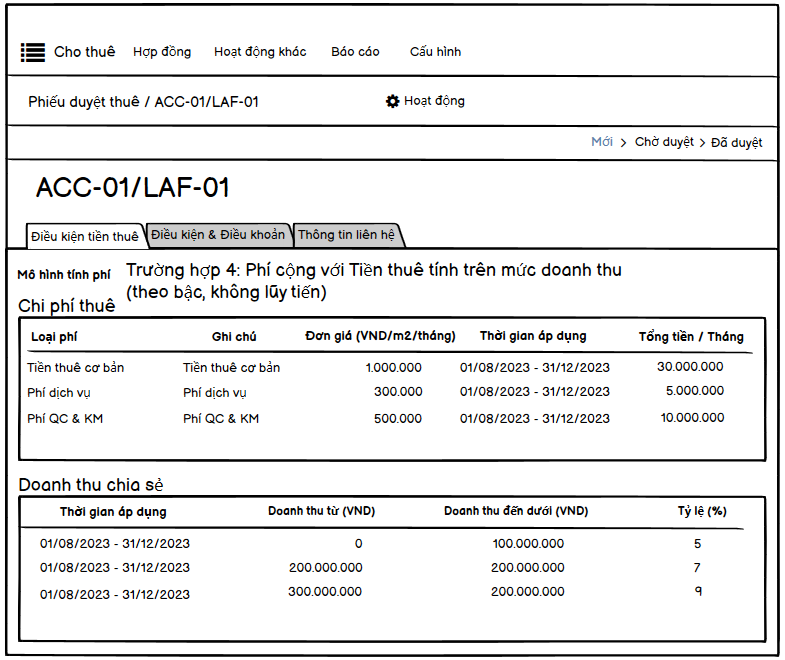Click the Chi phí thuê section heading
This screenshot has height=660, width=785.
tap(67, 306)
